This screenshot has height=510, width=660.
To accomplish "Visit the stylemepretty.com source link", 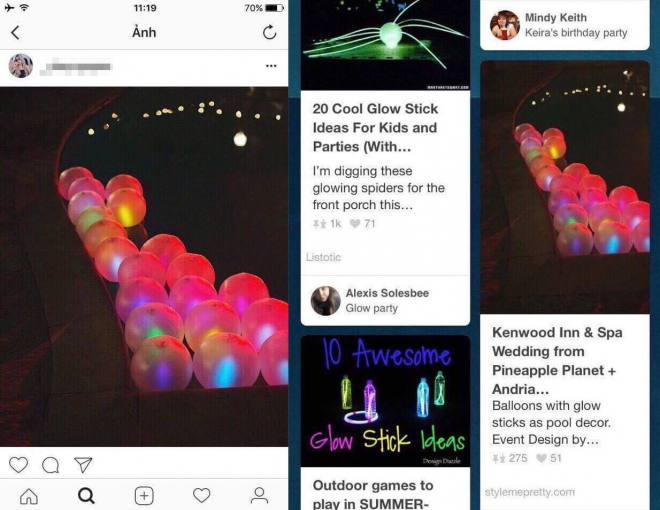I will (530, 492).
